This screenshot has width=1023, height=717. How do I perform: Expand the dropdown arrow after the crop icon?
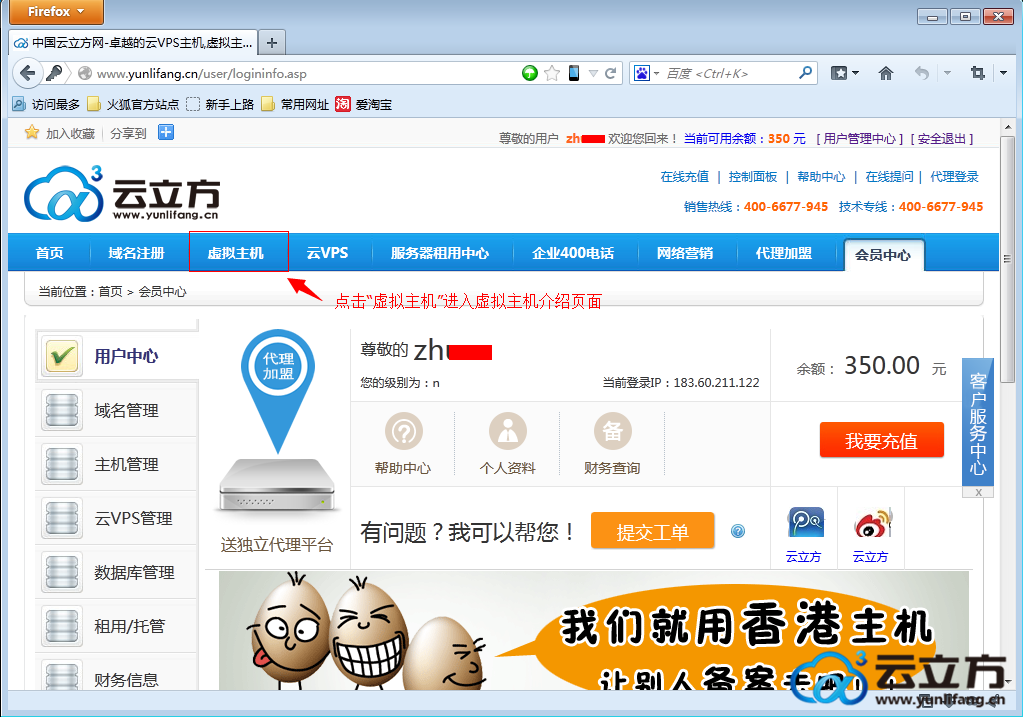coord(1003,73)
